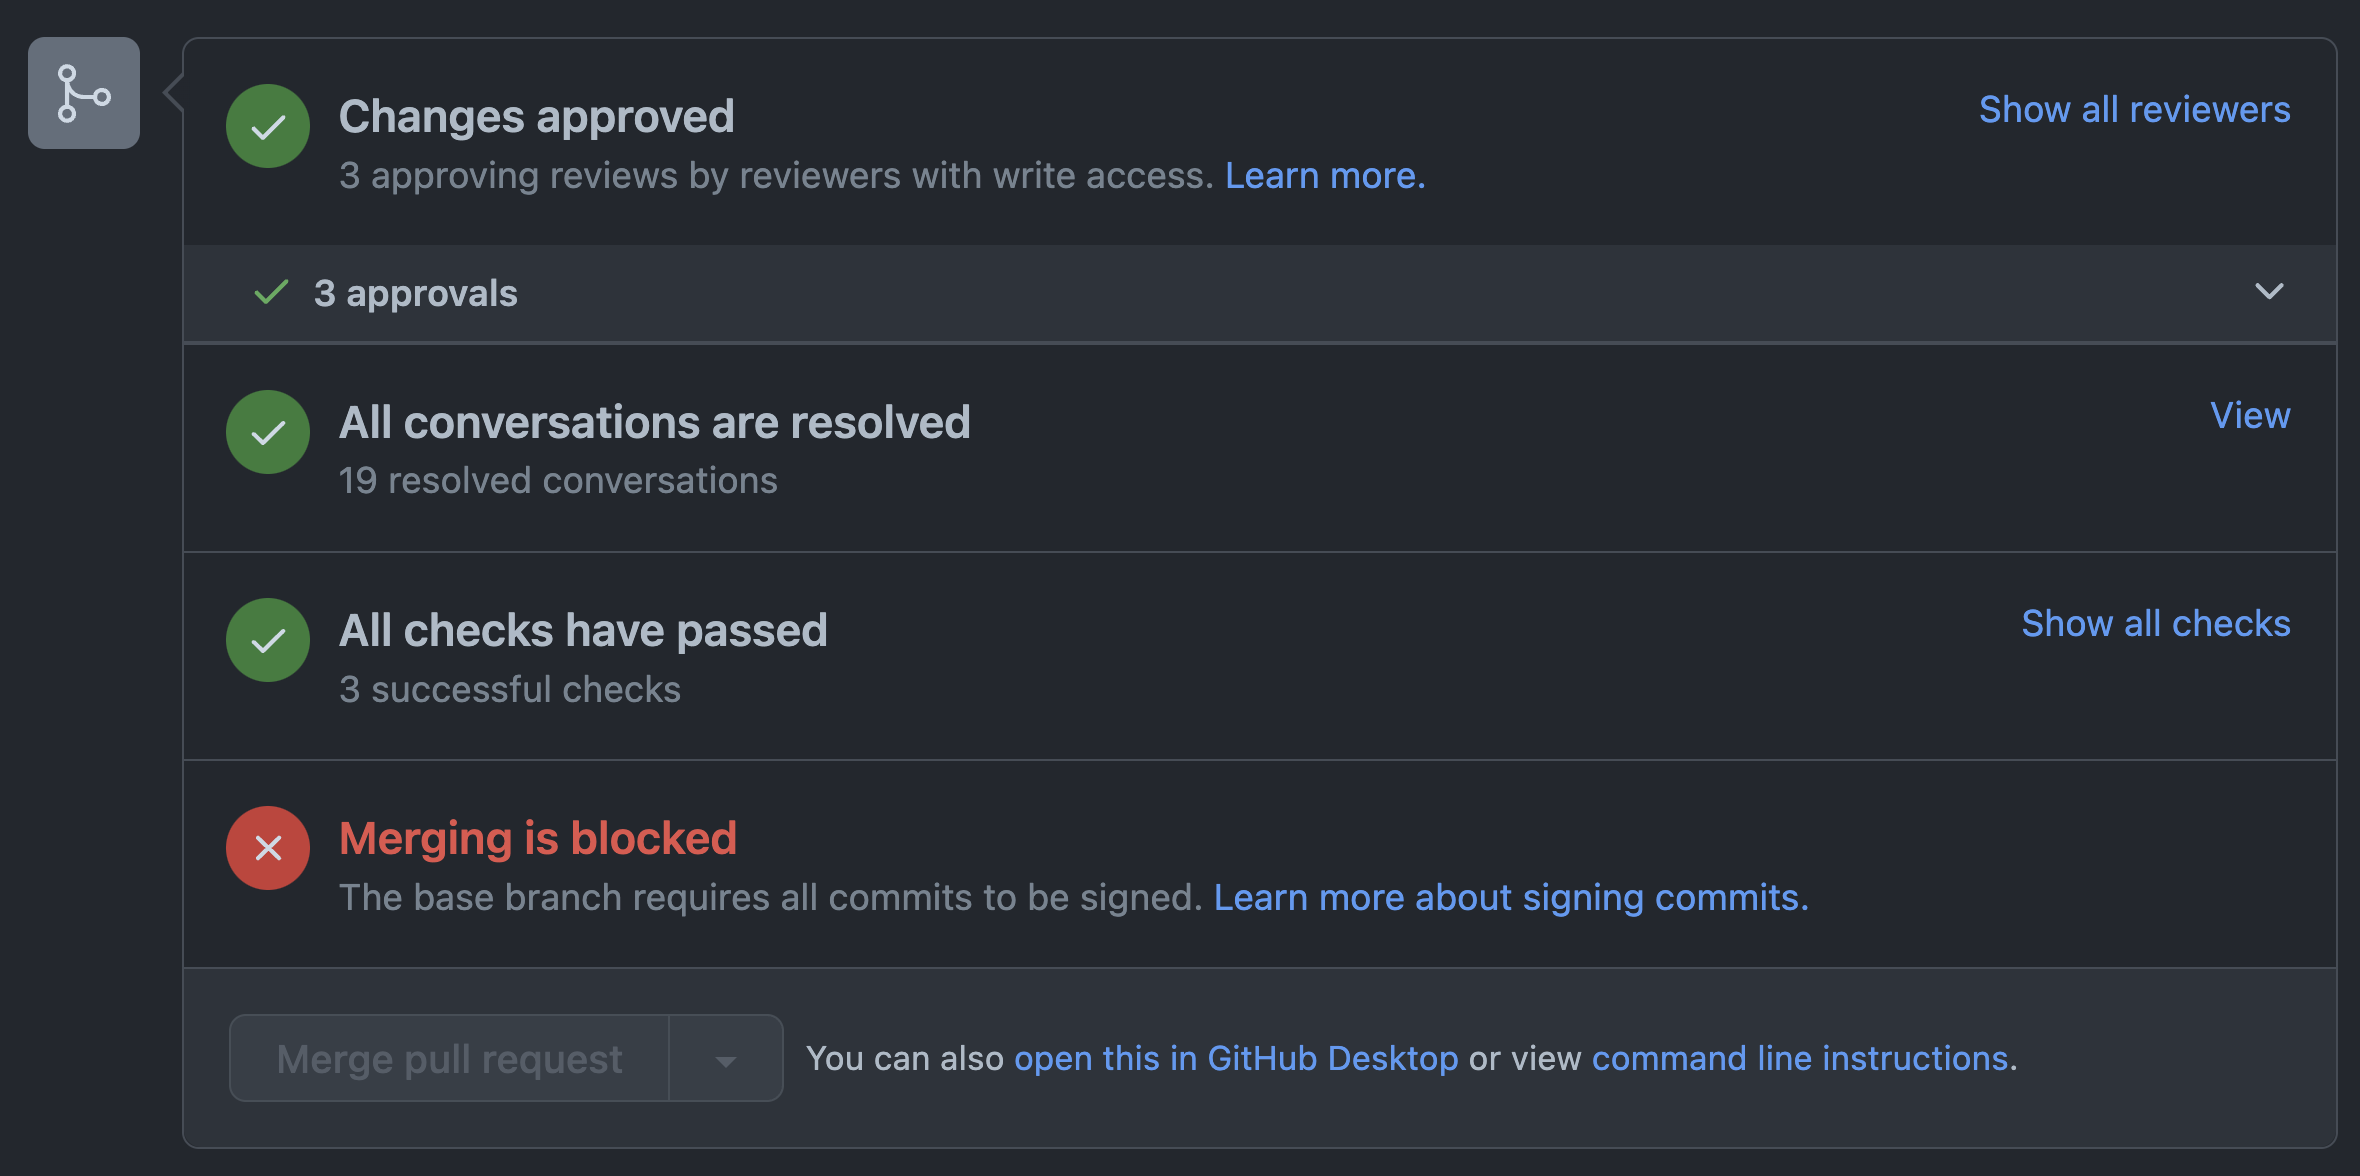Image resolution: width=2360 pixels, height=1176 pixels.
Task: Select the 19 resolved conversations row
Action: pyautogui.click(x=558, y=480)
